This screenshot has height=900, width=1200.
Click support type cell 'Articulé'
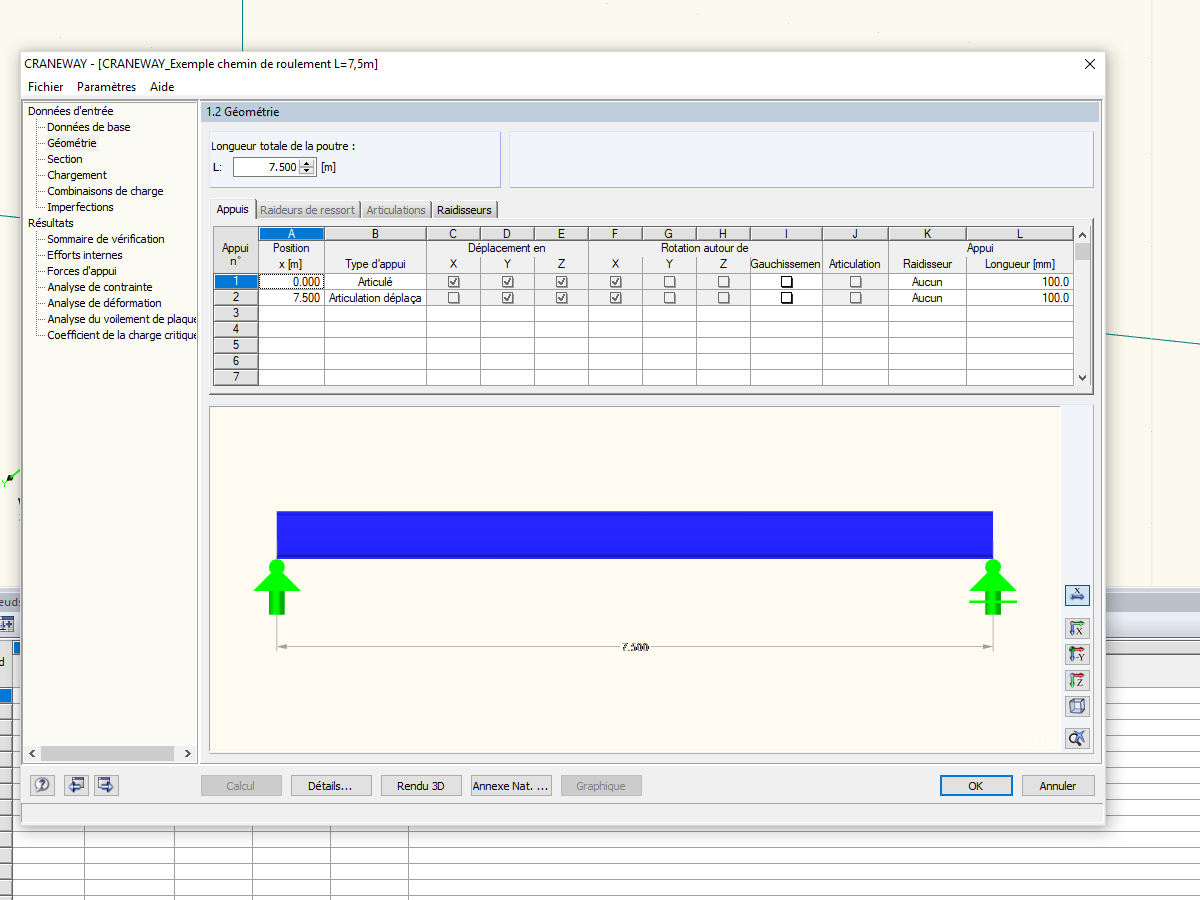click(x=375, y=282)
